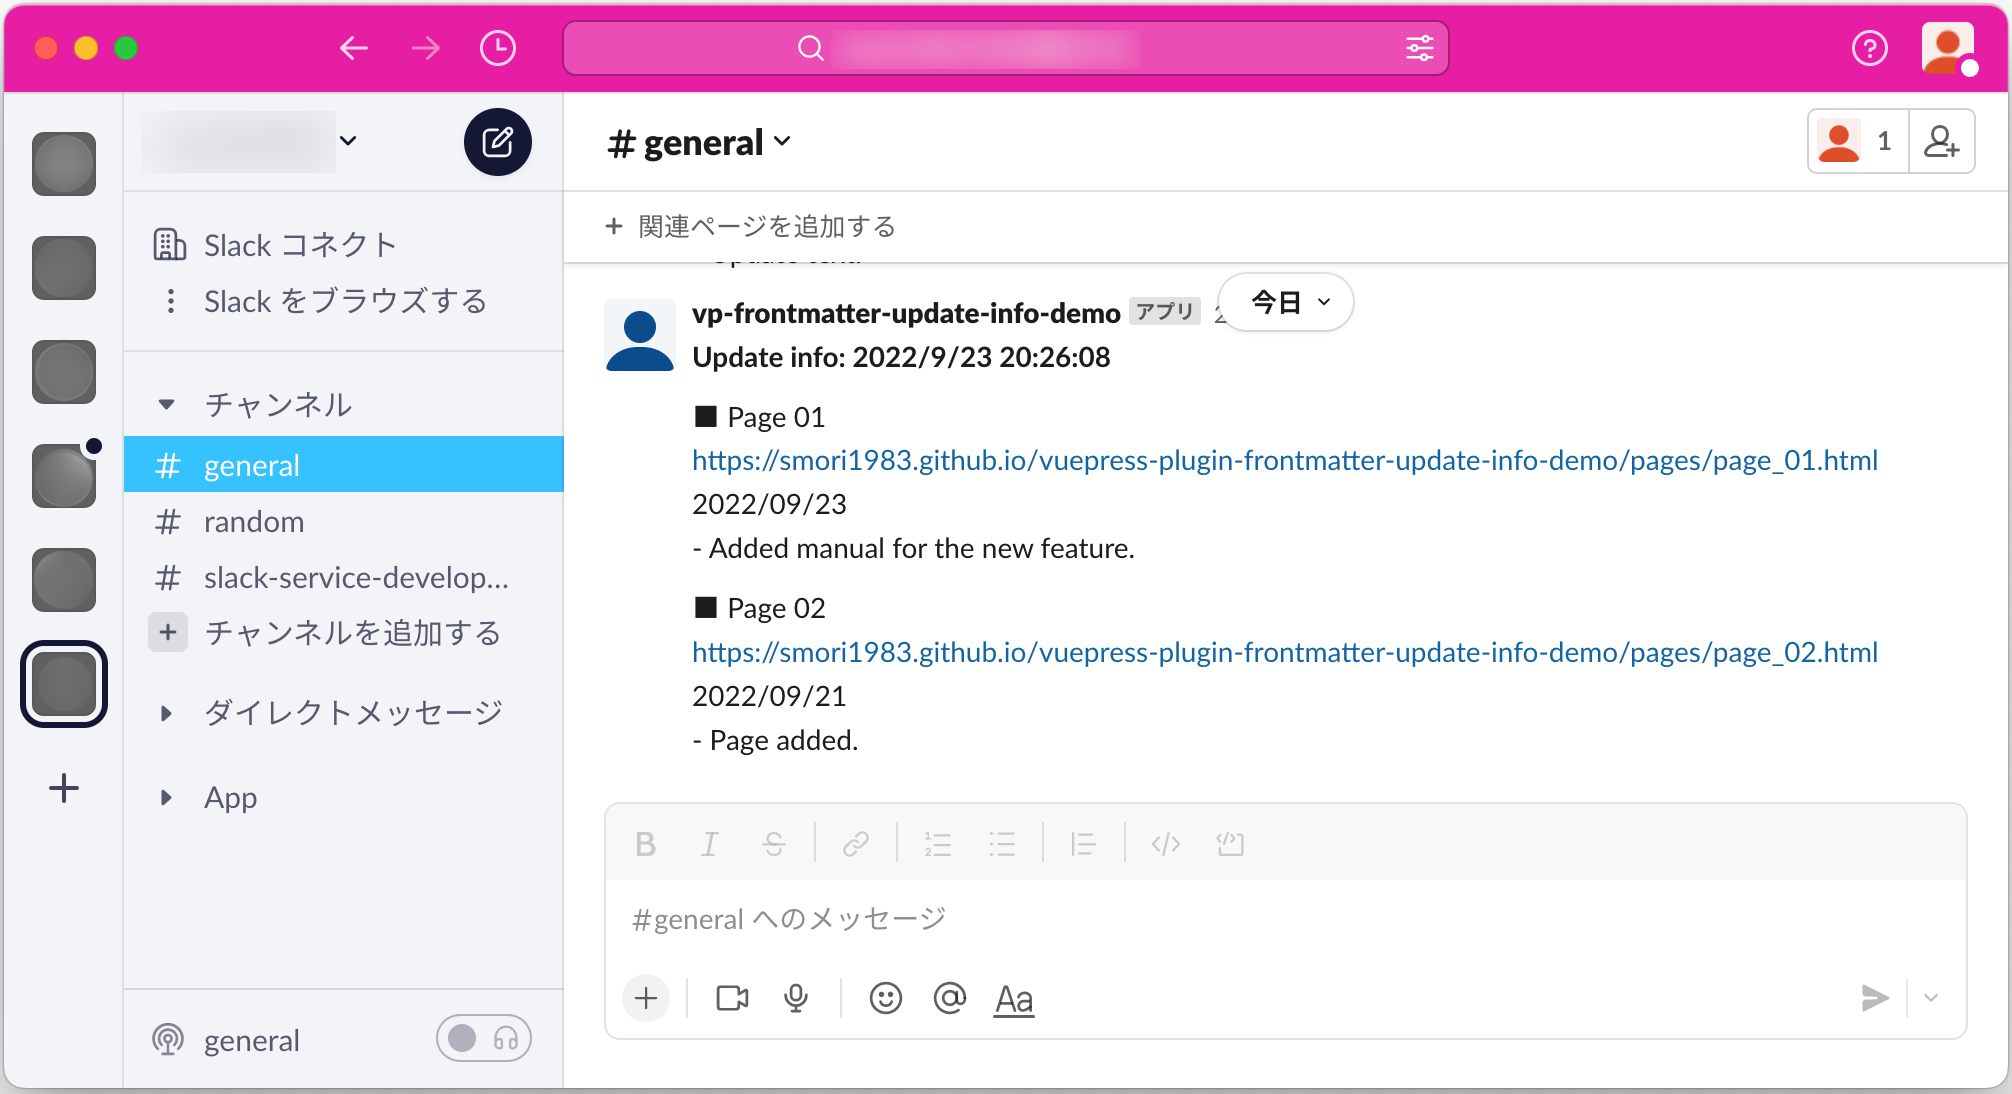This screenshot has width=2012, height=1094.
Task: Open send options dropdown arrow
Action: [1932, 998]
